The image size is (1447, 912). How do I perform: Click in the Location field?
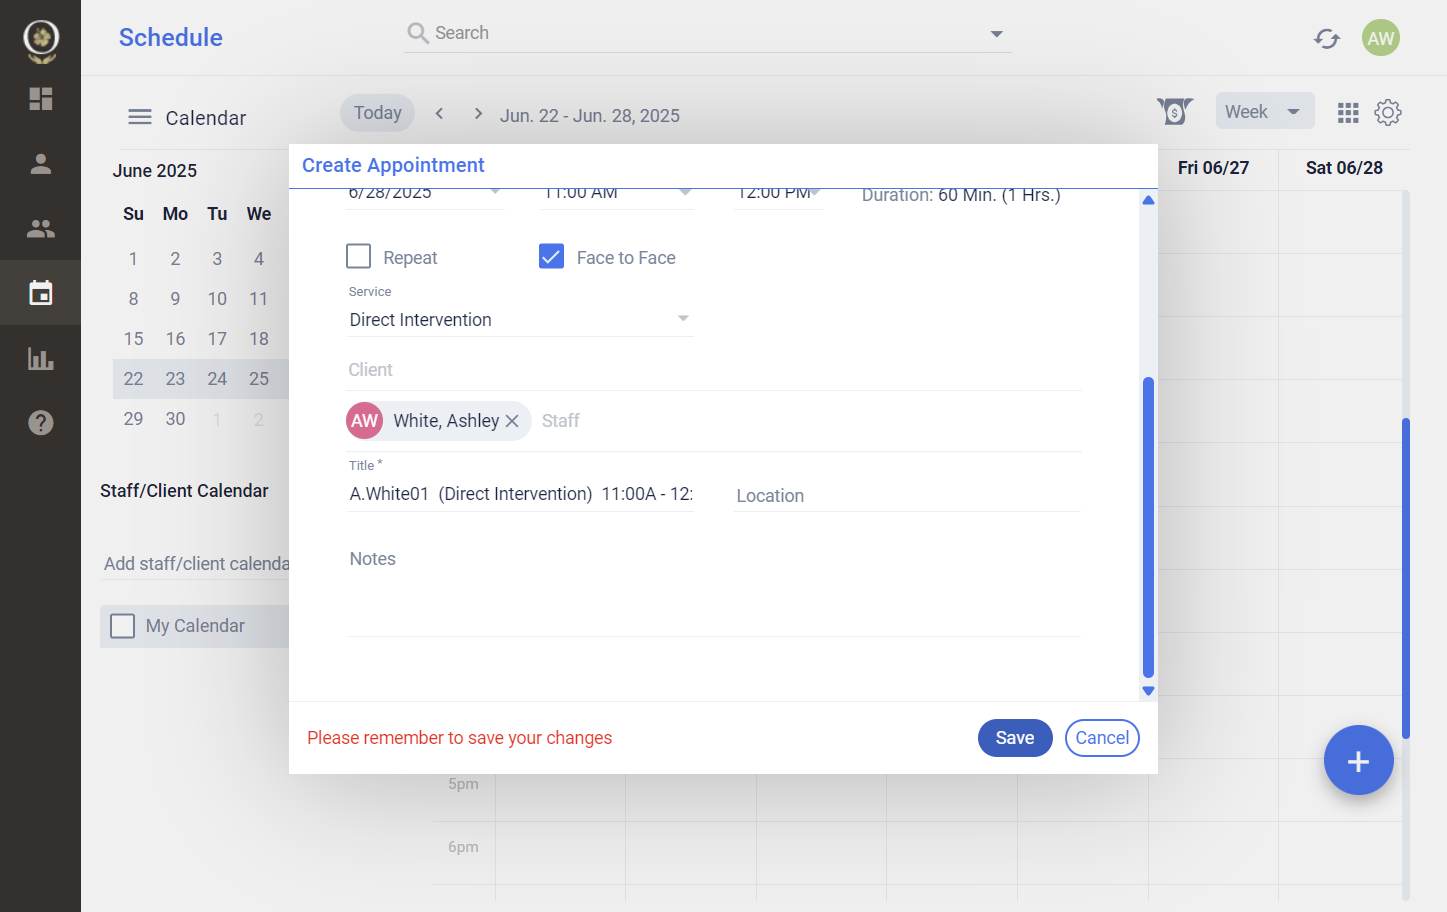(907, 496)
